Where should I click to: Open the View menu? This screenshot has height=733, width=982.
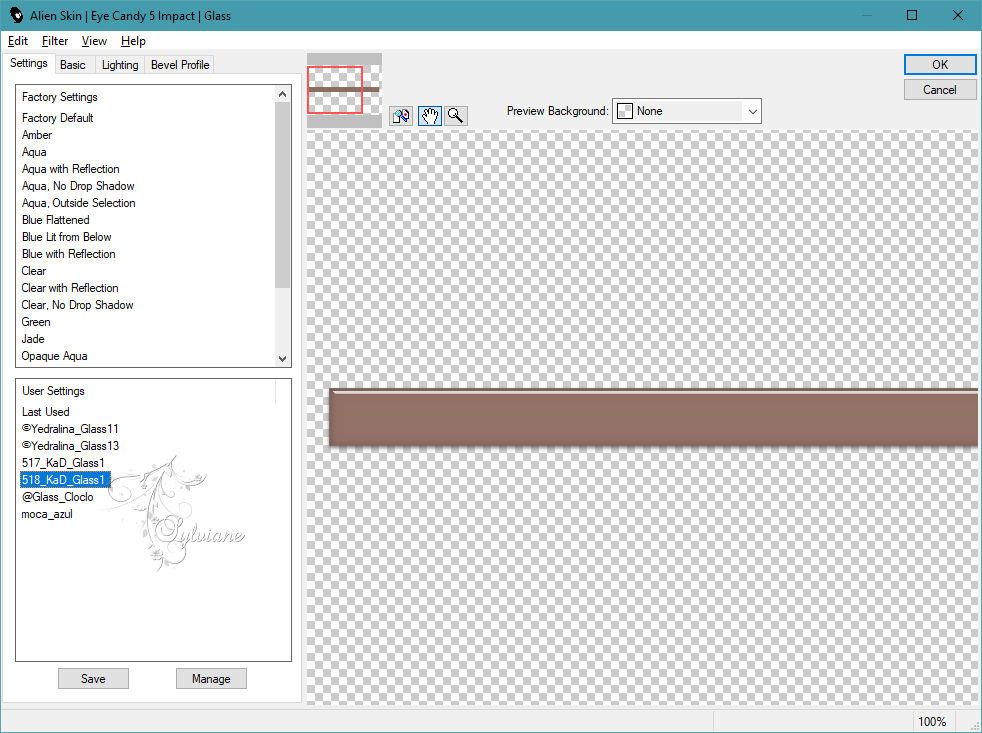[94, 41]
